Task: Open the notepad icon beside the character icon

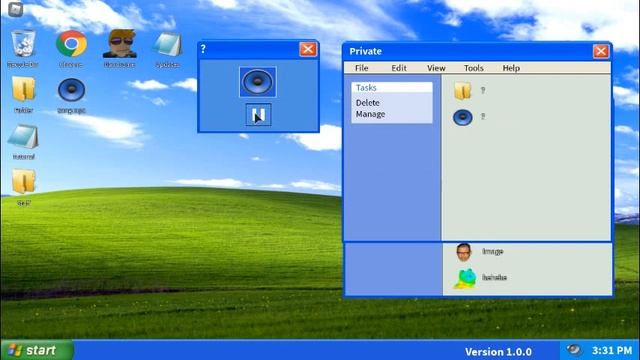Action: [x=167, y=44]
